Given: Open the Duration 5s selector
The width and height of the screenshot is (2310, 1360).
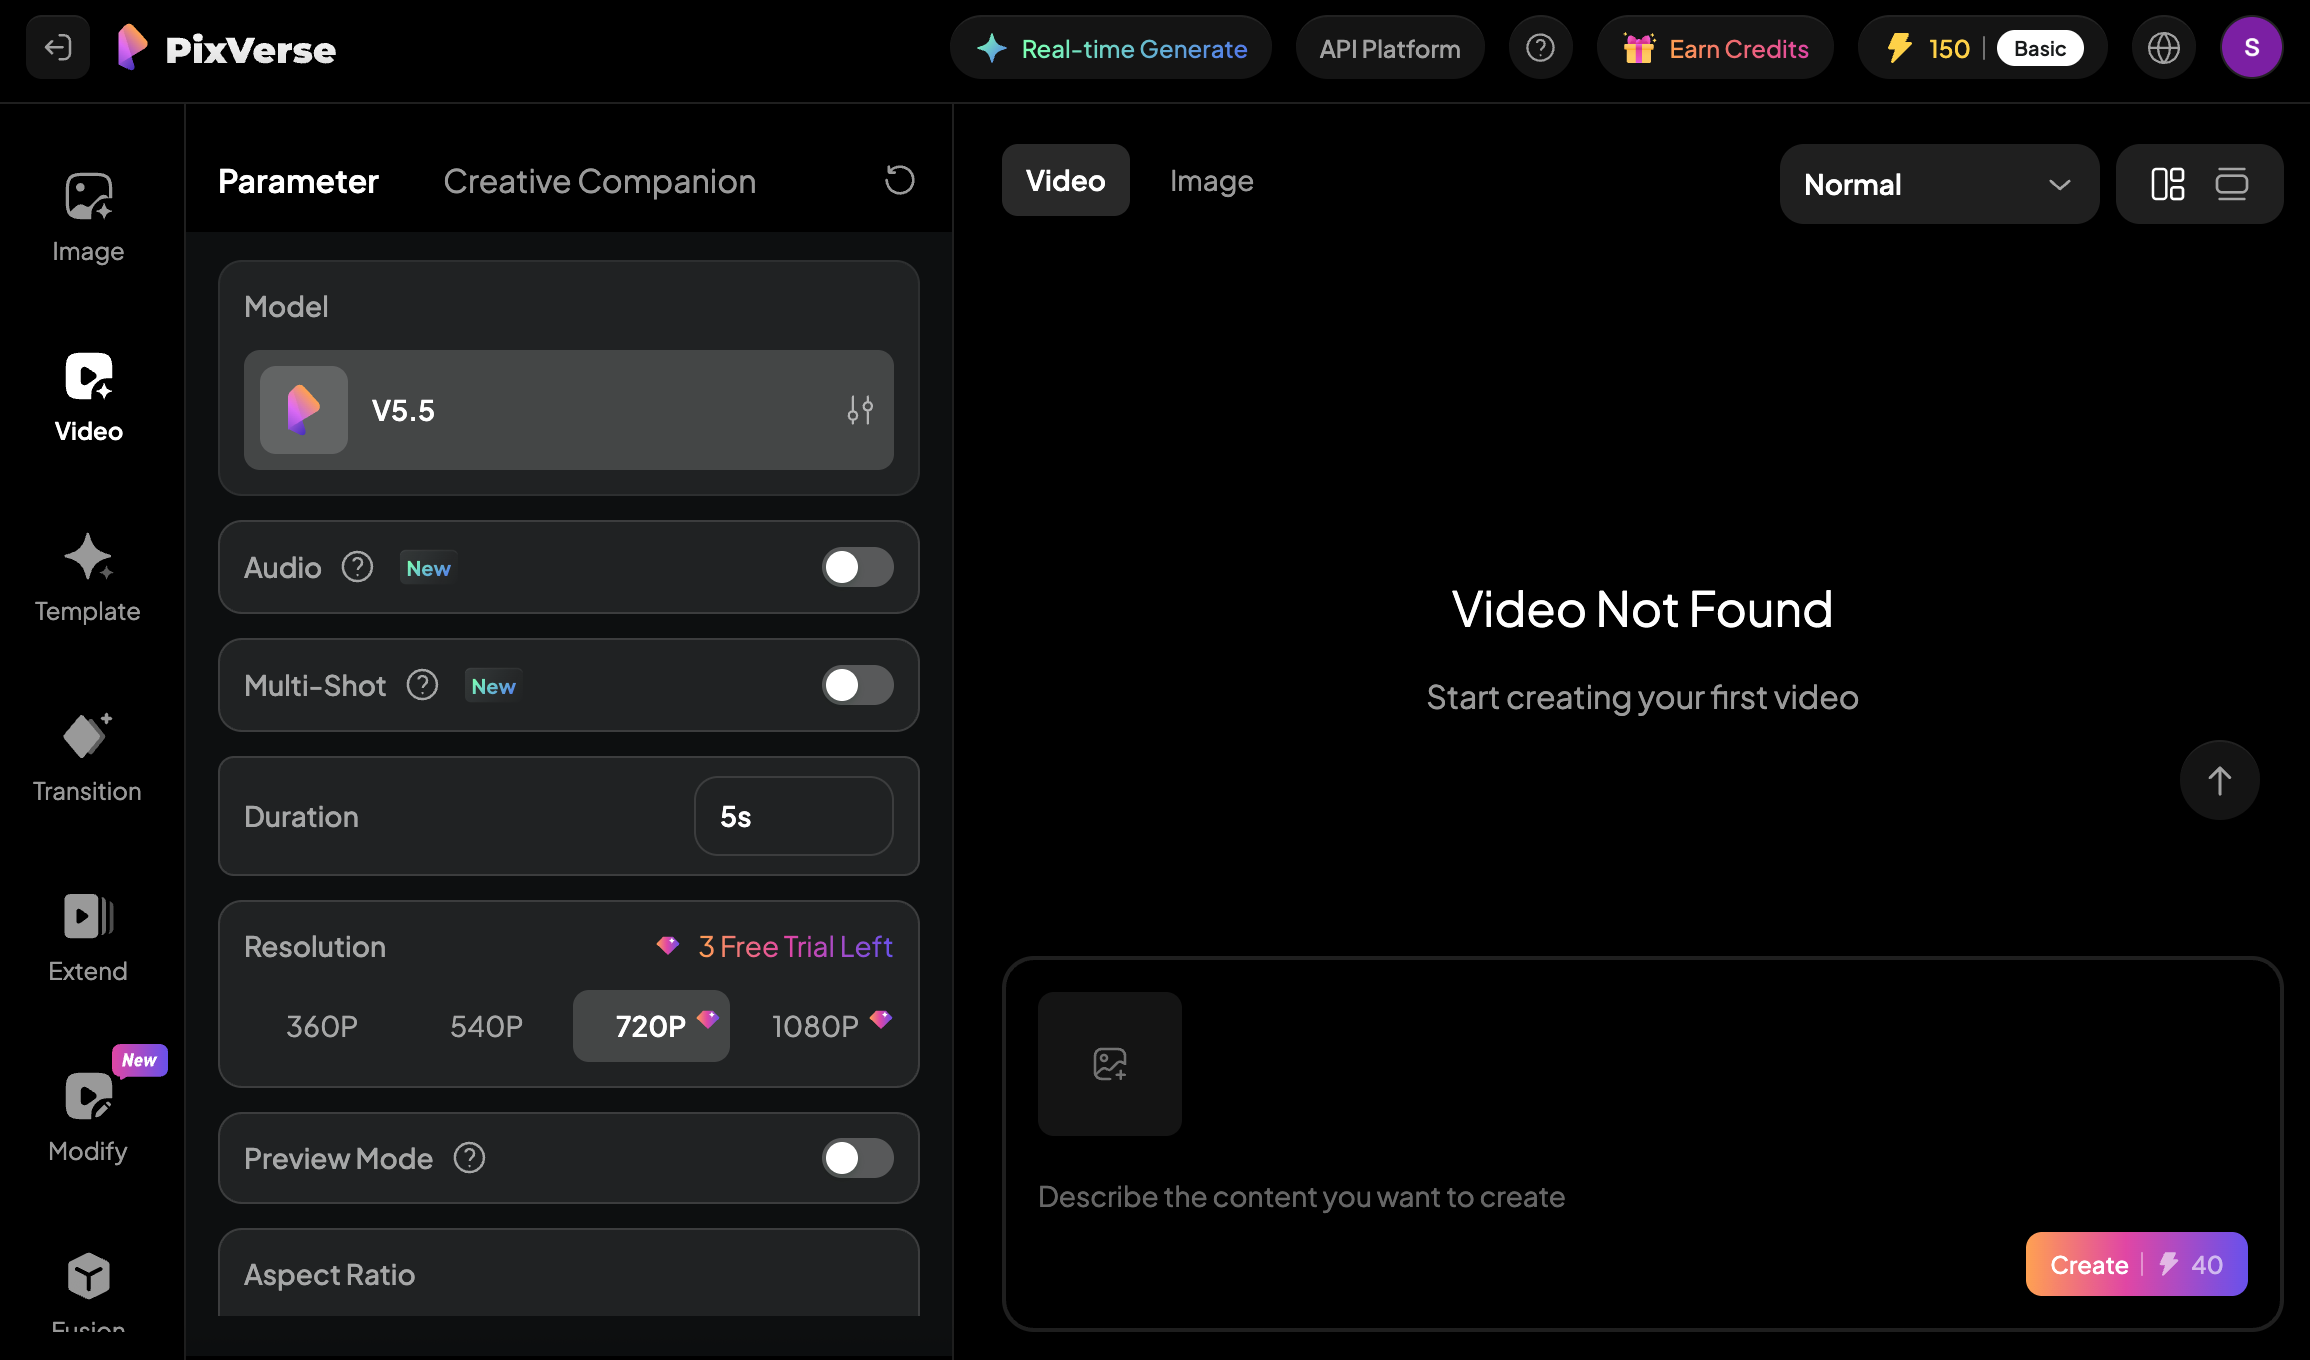Looking at the screenshot, I should click(793, 816).
